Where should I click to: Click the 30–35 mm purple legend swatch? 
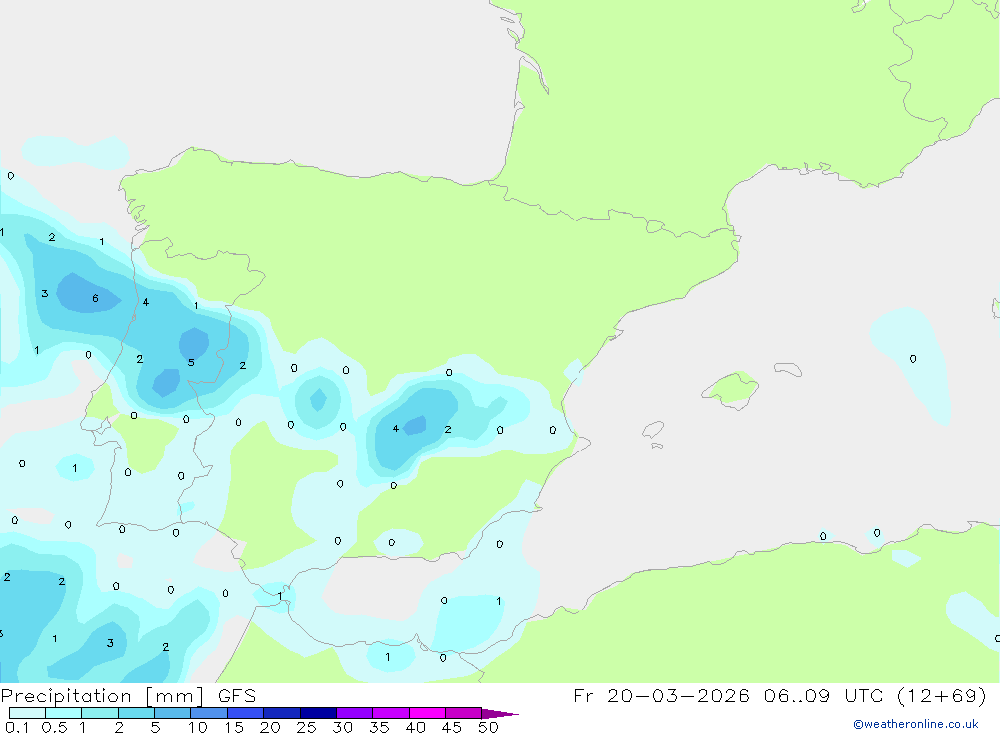(x=355, y=713)
